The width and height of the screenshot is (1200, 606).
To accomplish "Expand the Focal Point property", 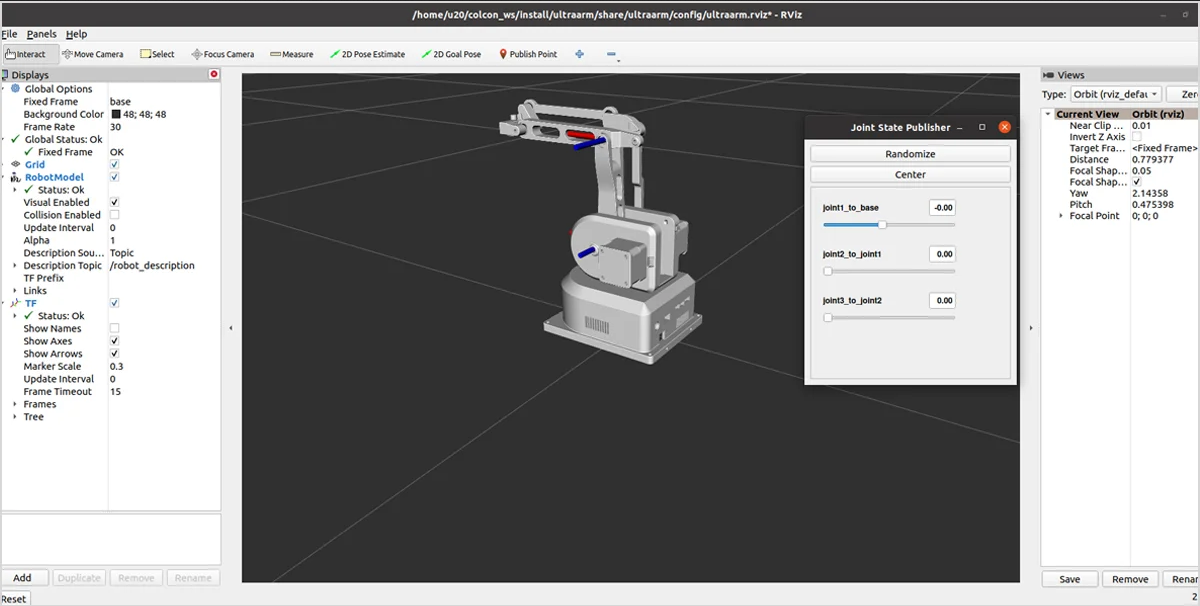I will tap(1061, 216).
